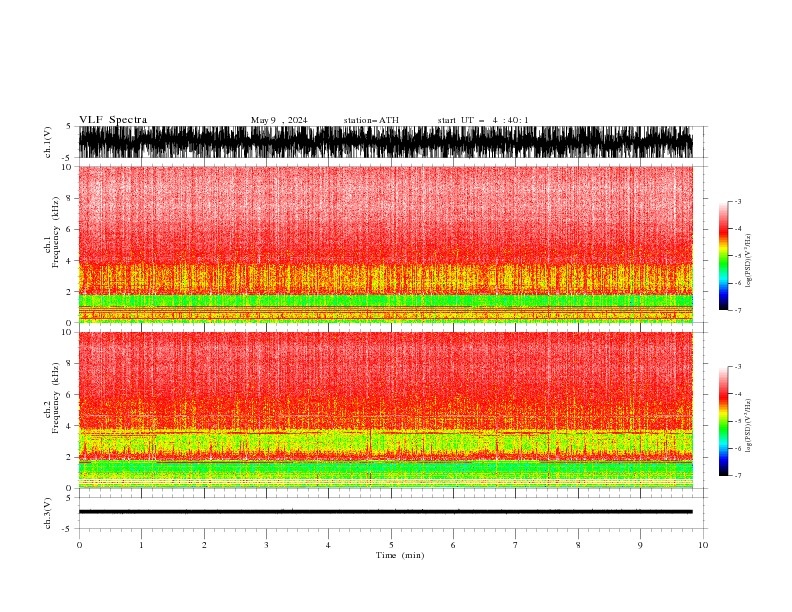792x612 pixels.
Task: Click the "8" kHz tick of ch.1 spectrogram
Action: point(69,198)
